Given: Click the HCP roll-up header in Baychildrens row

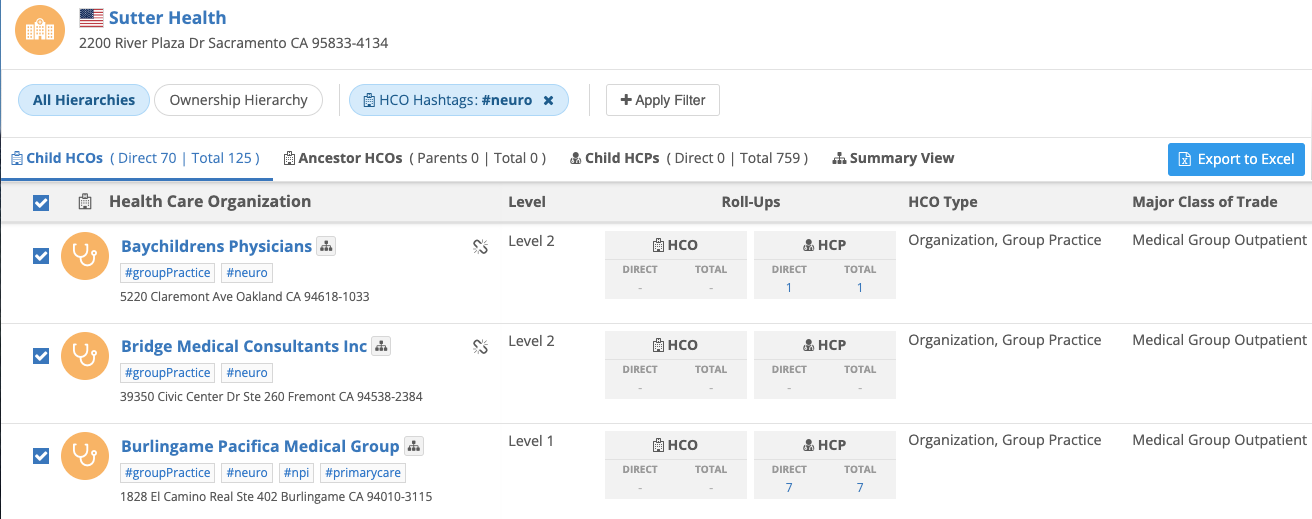Looking at the screenshot, I should 825,245.
